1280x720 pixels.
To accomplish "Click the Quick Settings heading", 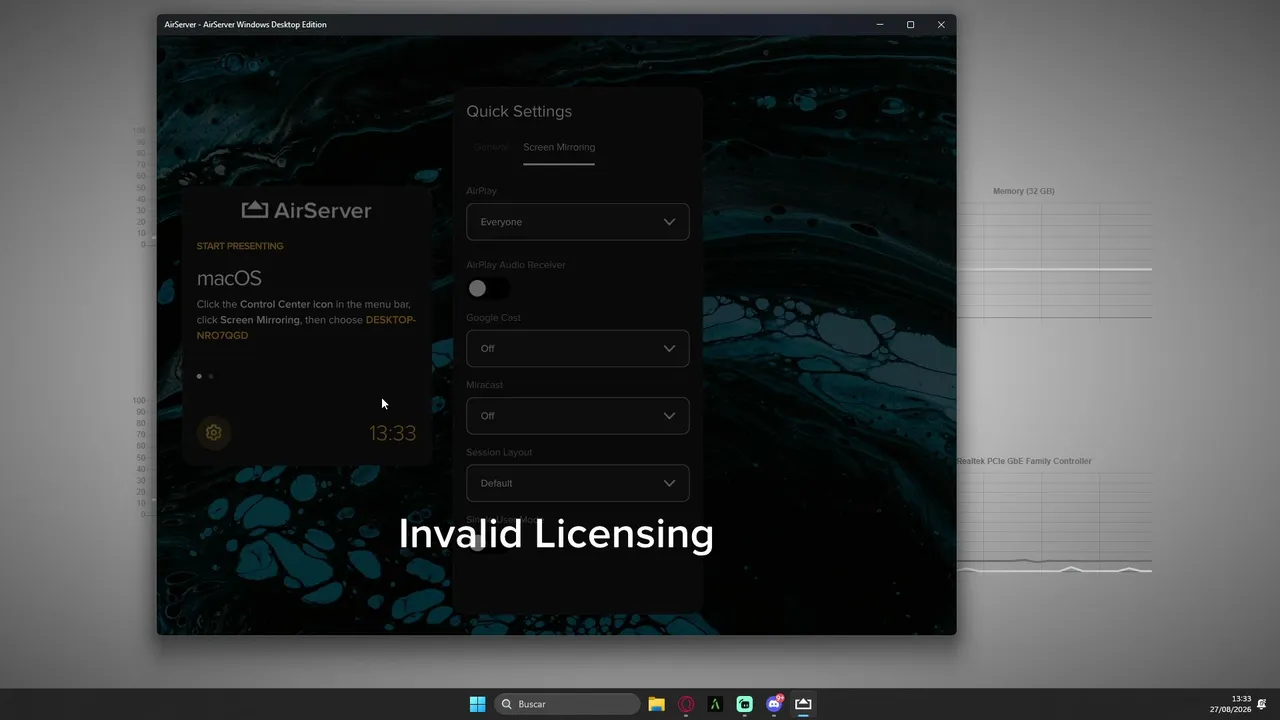I will [519, 111].
